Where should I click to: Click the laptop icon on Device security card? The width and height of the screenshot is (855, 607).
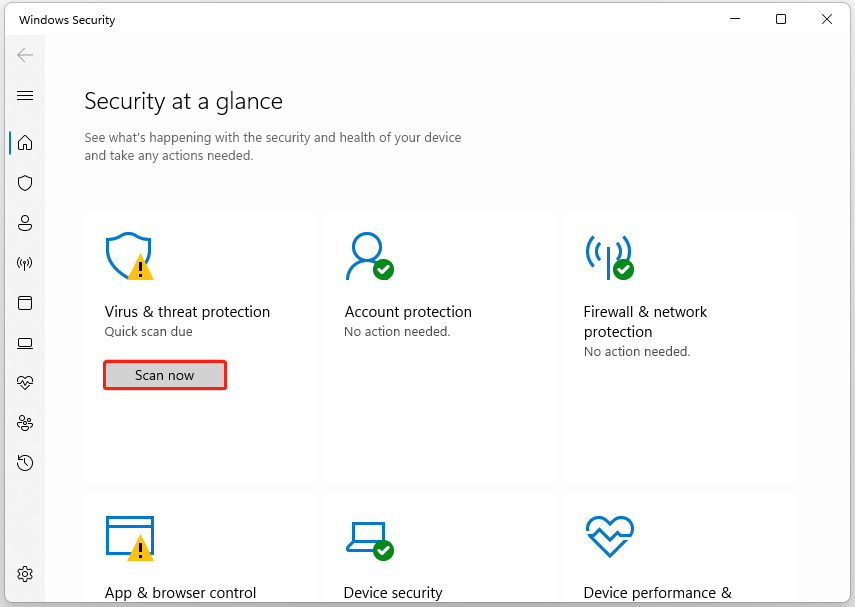370,540
